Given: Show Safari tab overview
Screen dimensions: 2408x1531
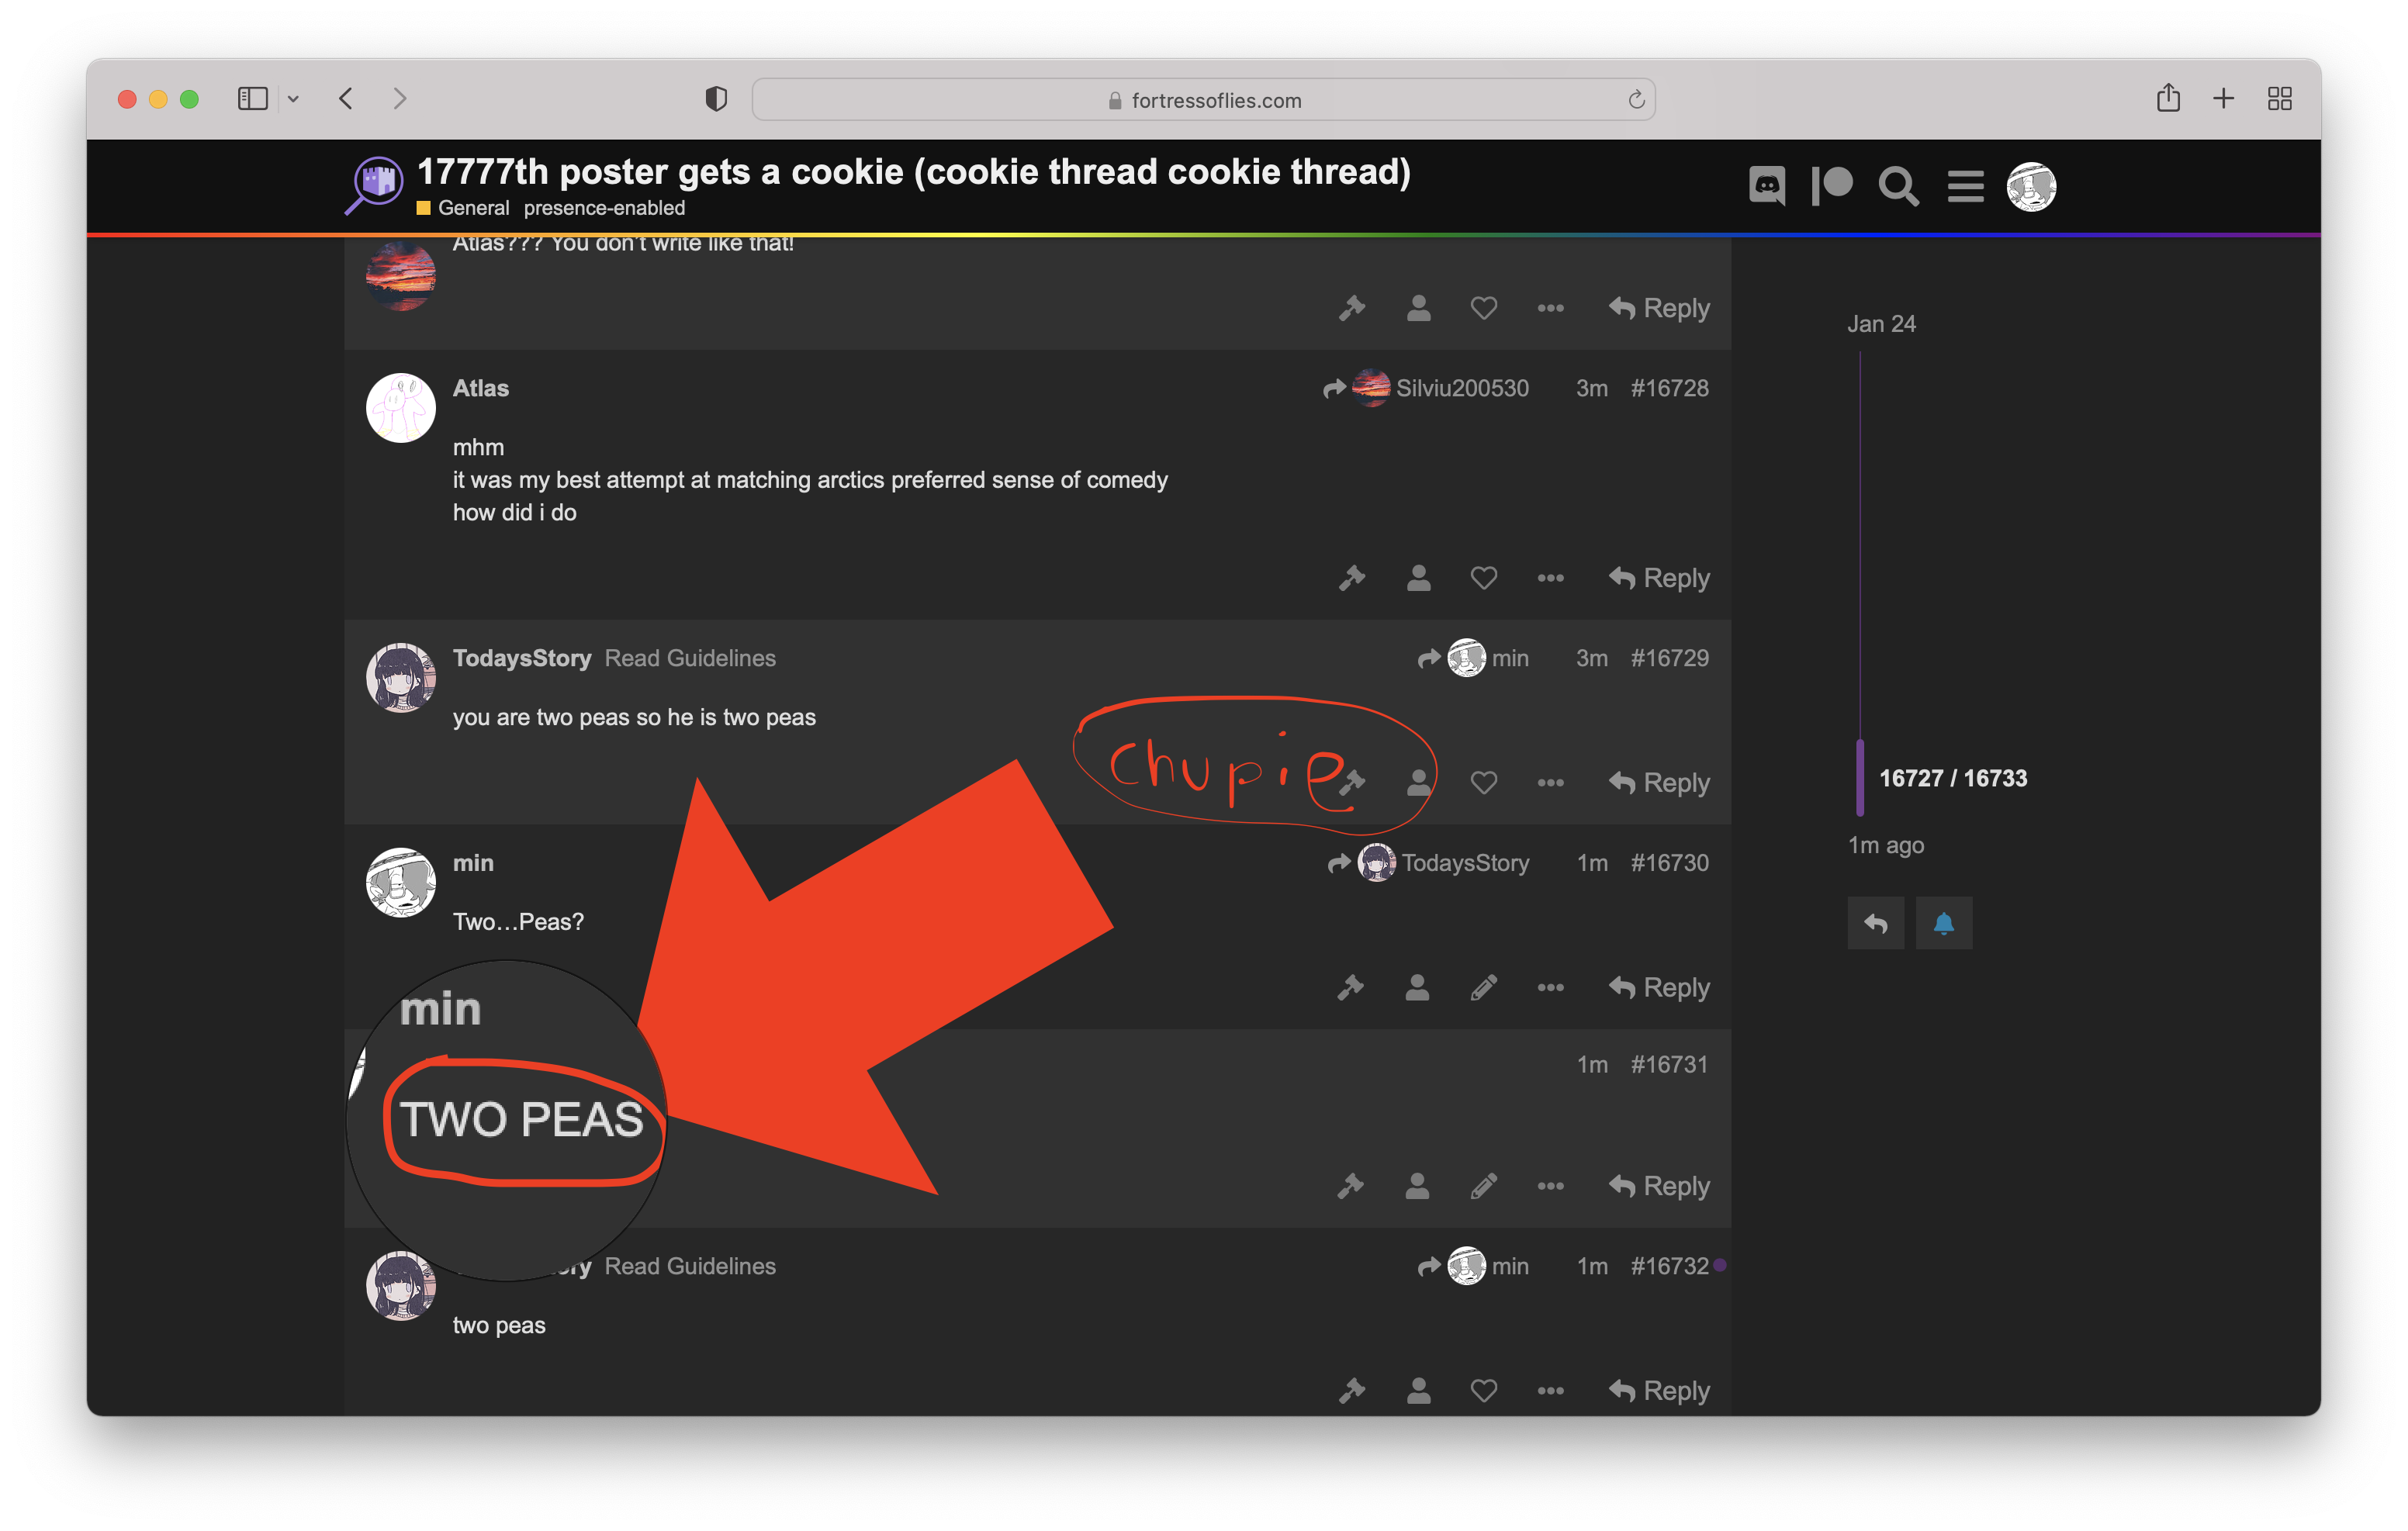Looking at the screenshot, I should click(x=2279, y=98).
